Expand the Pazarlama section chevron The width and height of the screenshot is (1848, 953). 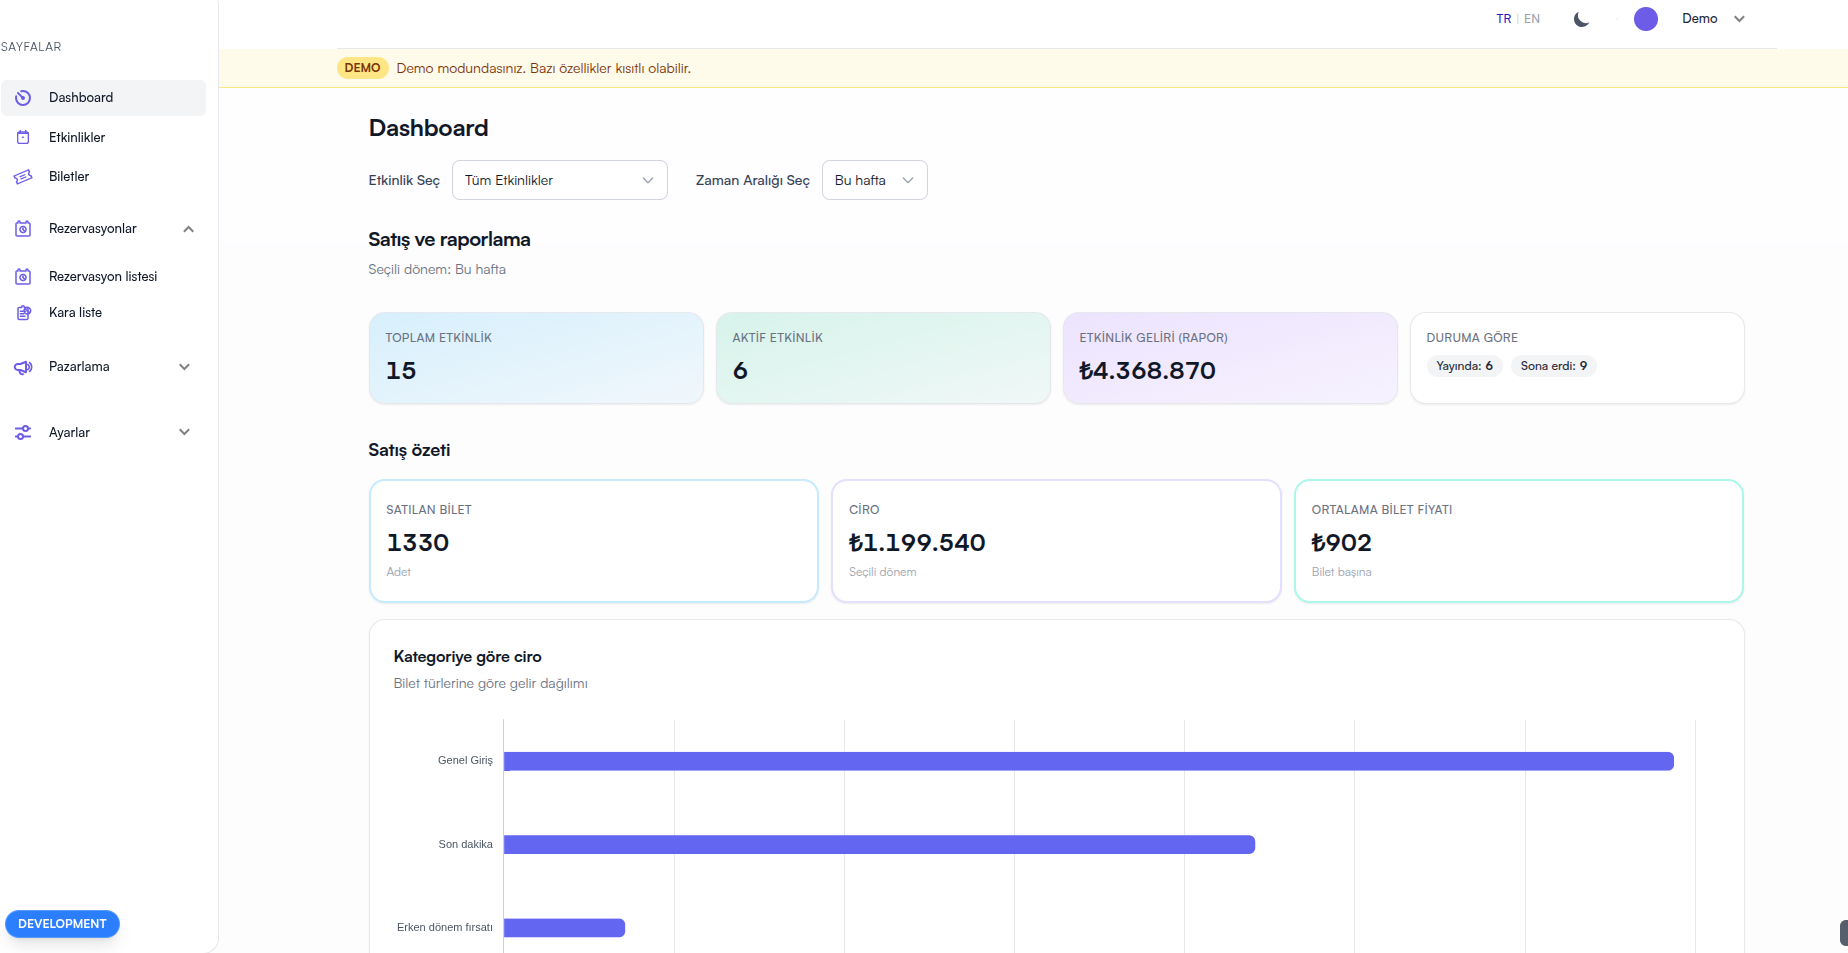pos(184,367)
